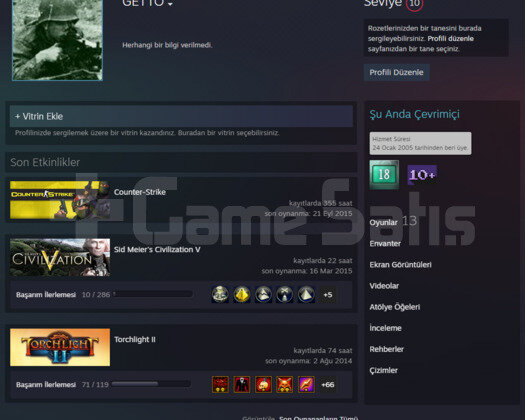Click Torchlight II achievement progress bar
The height and width of the screenshot is (420, 525).
[151, 384]
